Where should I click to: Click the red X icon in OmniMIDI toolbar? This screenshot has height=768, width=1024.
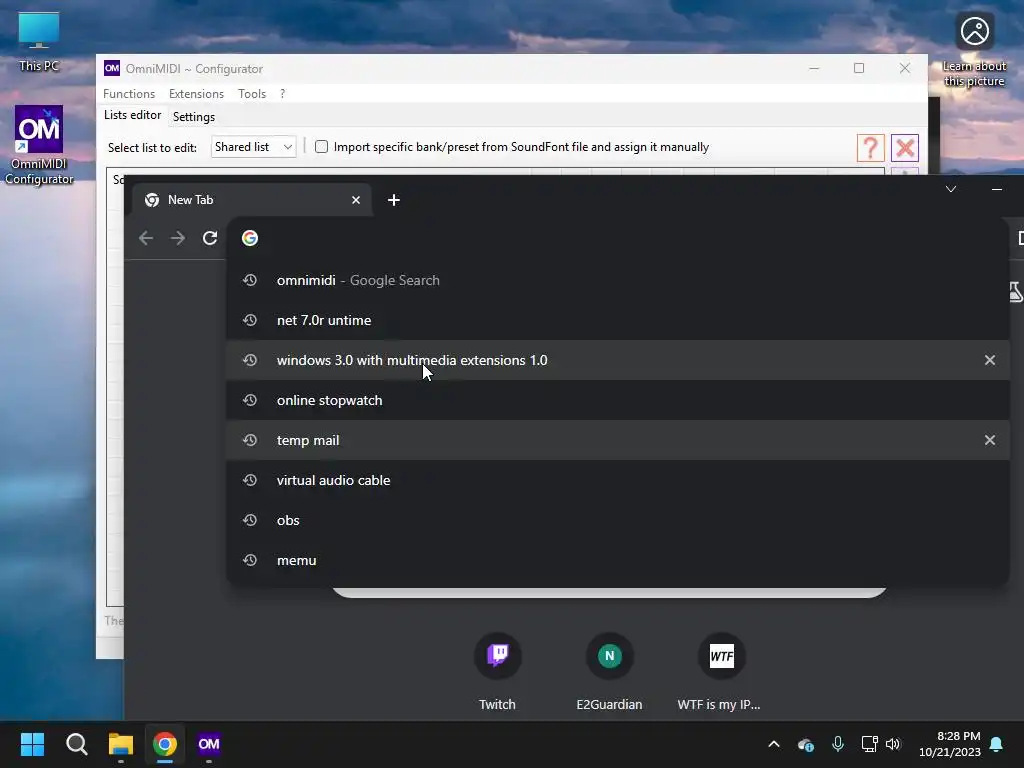point(904,148)
